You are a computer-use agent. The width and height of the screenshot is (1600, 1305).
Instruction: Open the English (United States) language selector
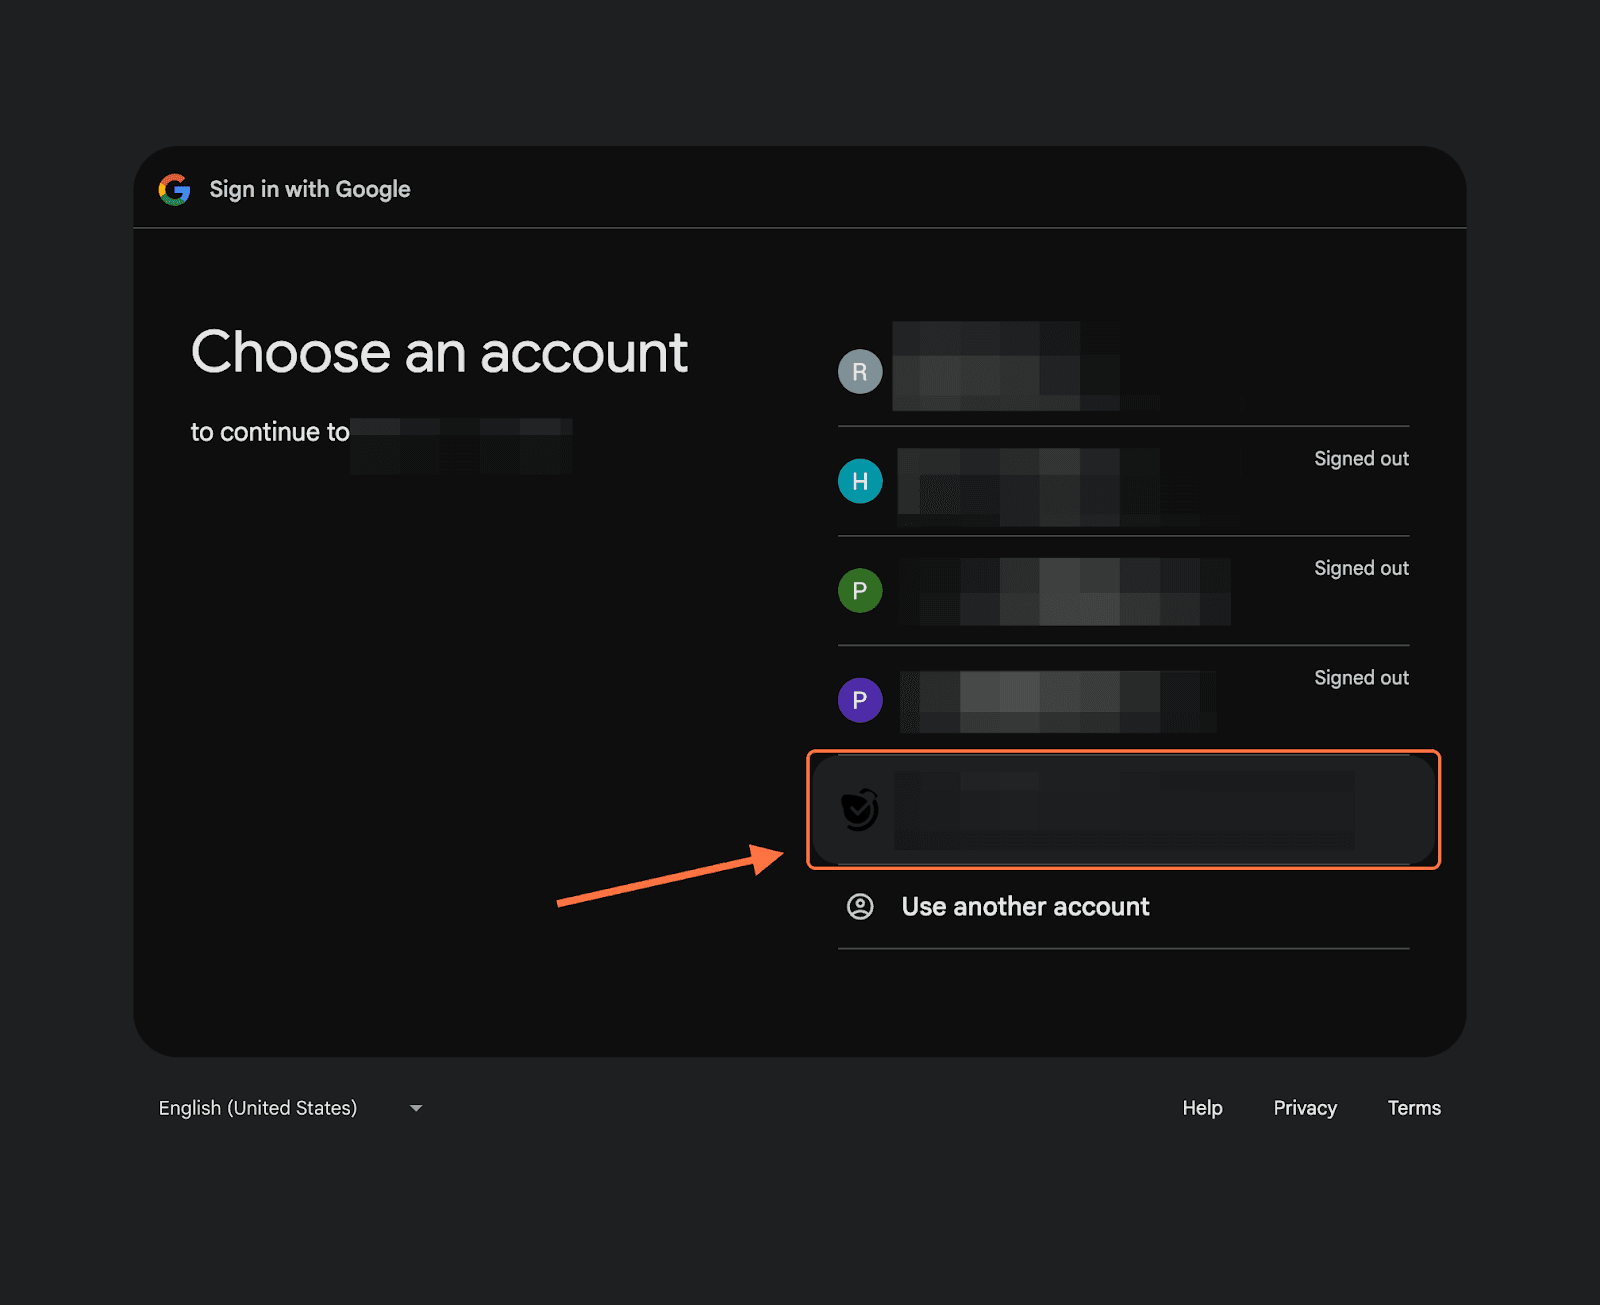coord(258,1108)
